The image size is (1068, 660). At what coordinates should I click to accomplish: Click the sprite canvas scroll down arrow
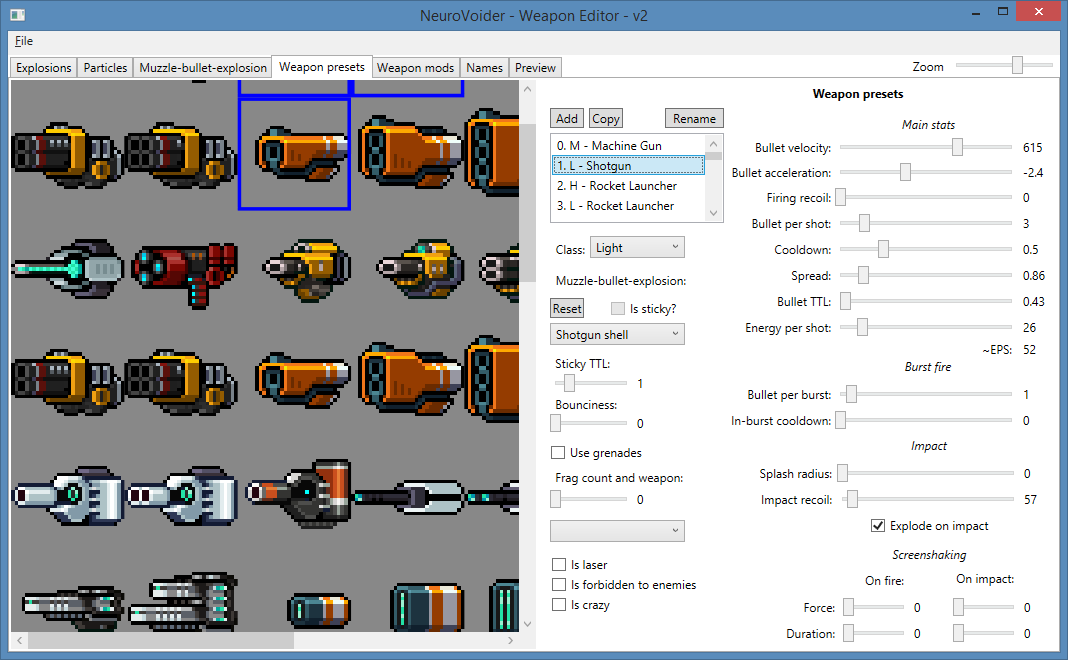click(x=527, y=624)
